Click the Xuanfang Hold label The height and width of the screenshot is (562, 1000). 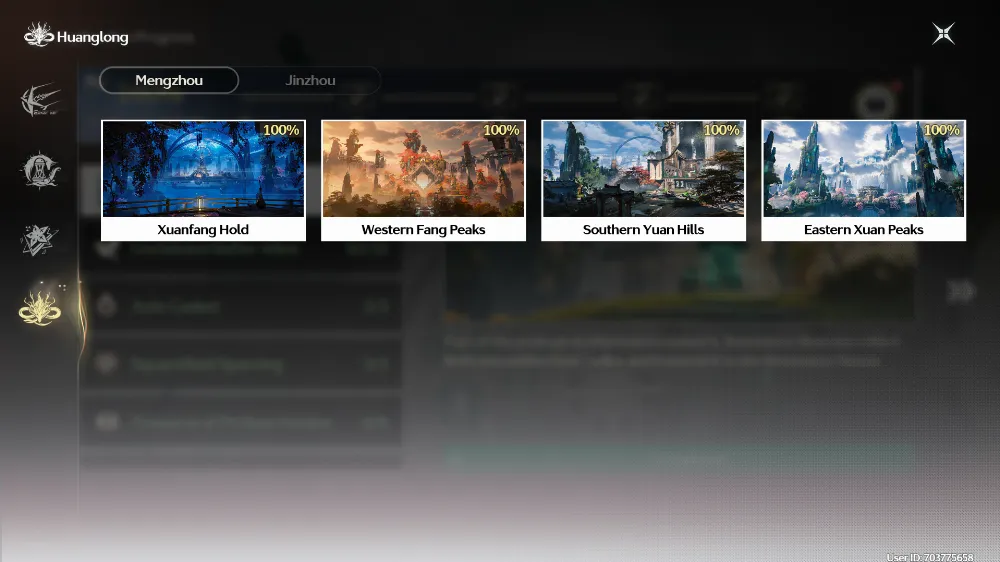[x=203, y=230]
